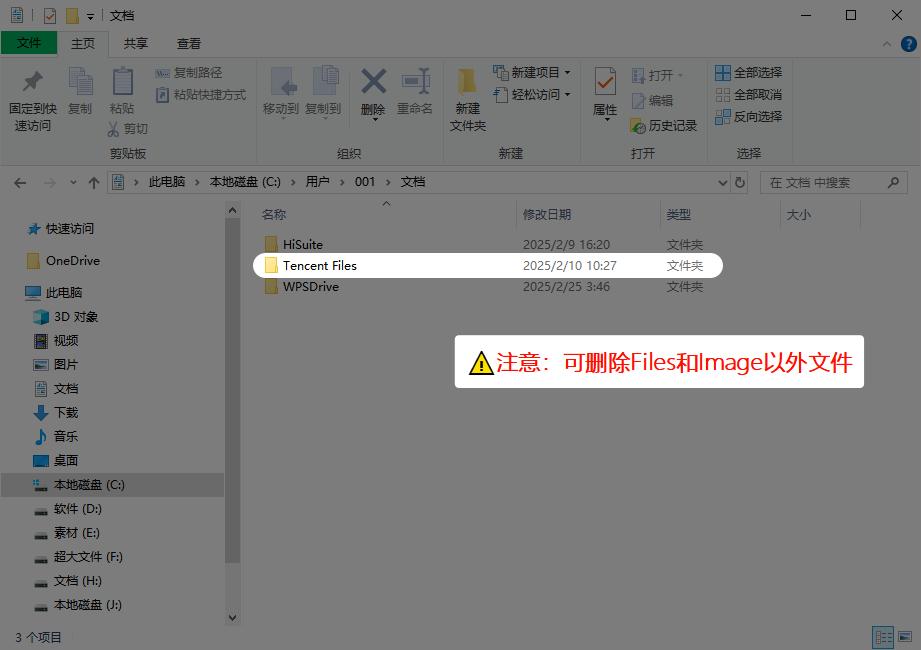921x650 pixels.
Task: Click the Properties icon in ribbon
Action: point(605,90)
